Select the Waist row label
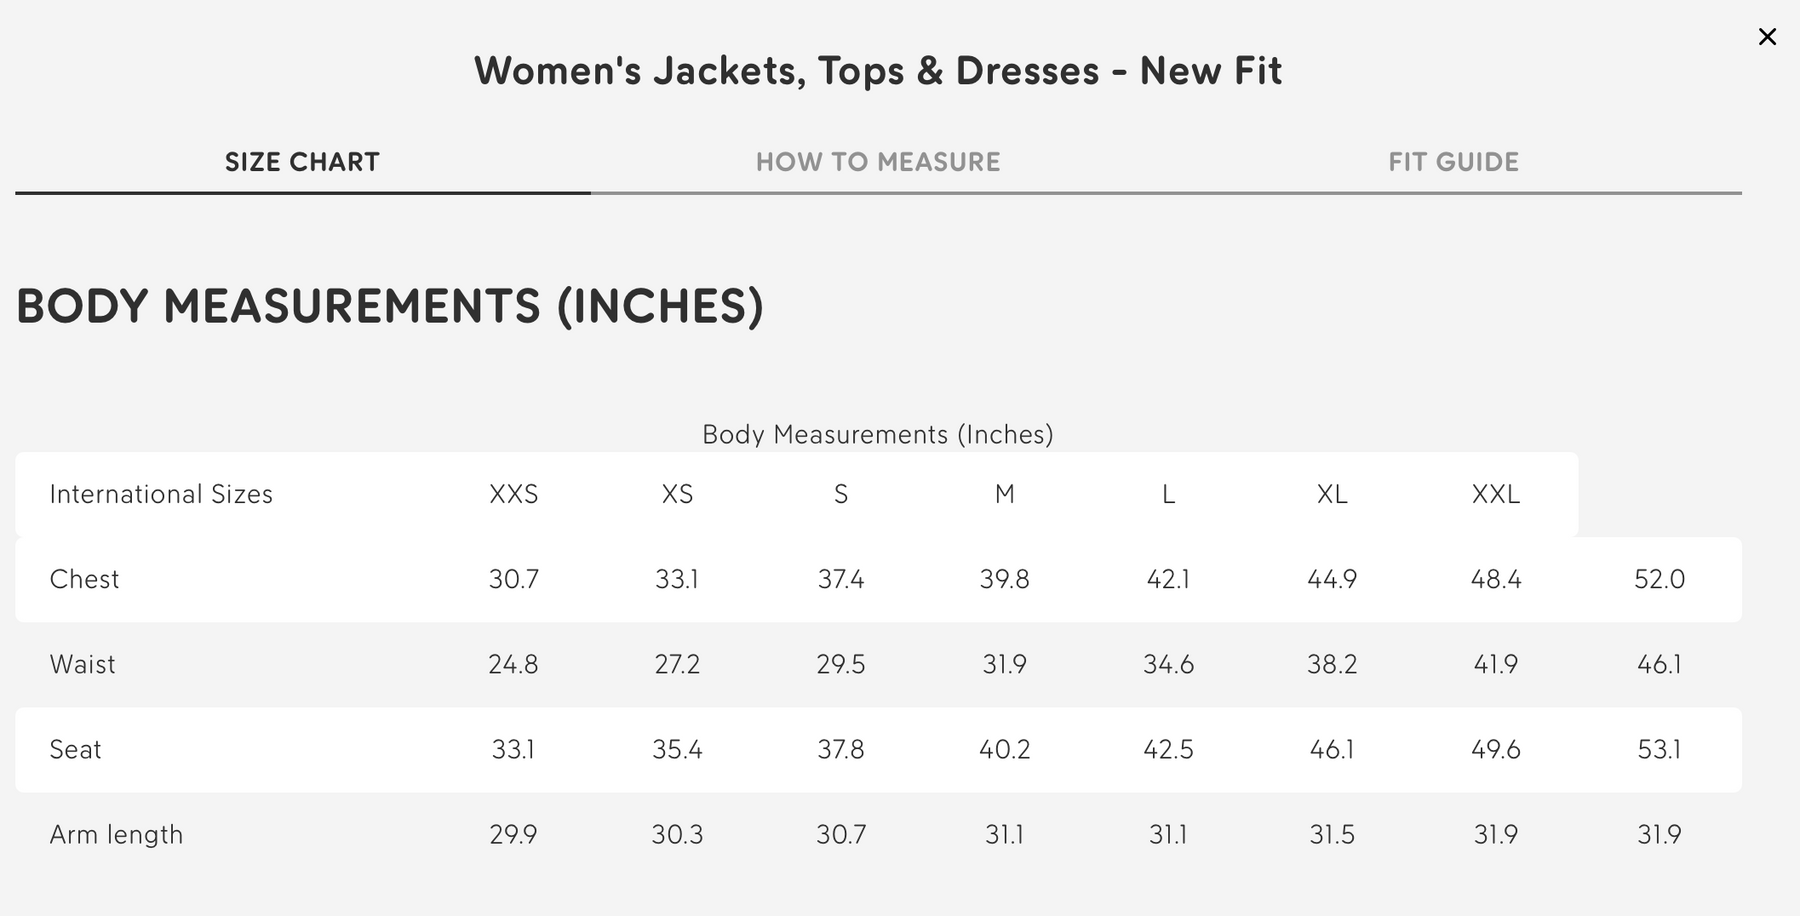1800x916 pixels. tap(82, 664)
